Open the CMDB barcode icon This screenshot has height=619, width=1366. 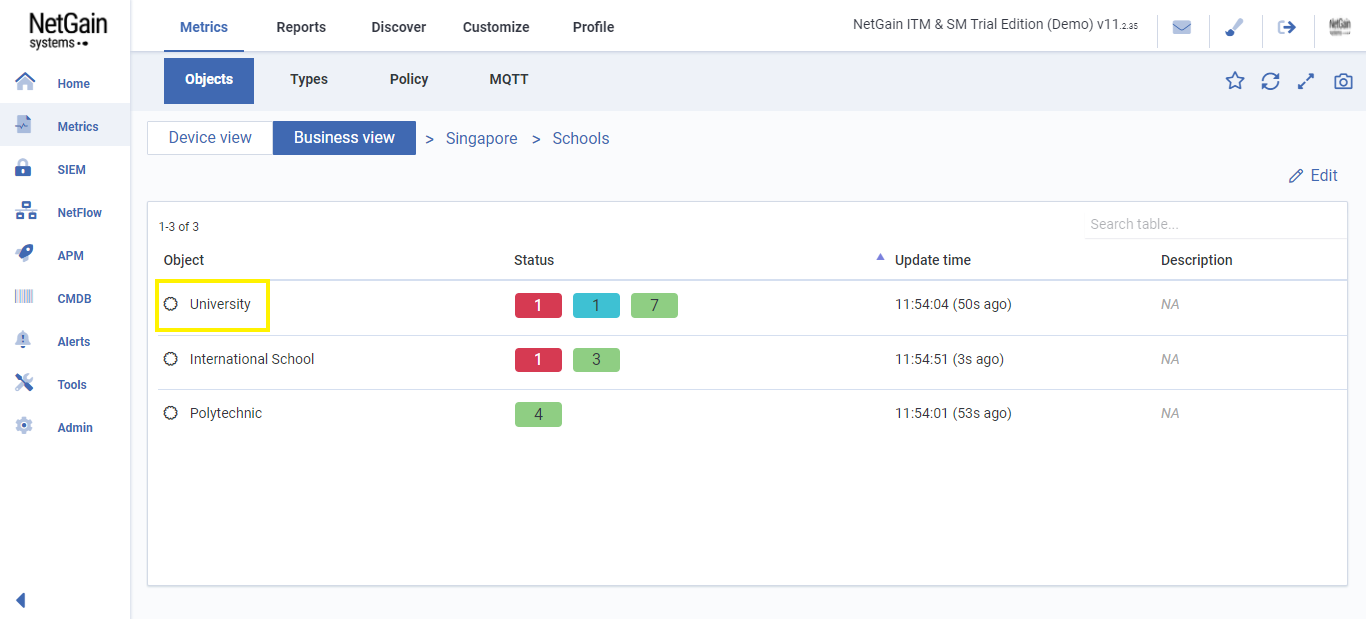[25, 297]
